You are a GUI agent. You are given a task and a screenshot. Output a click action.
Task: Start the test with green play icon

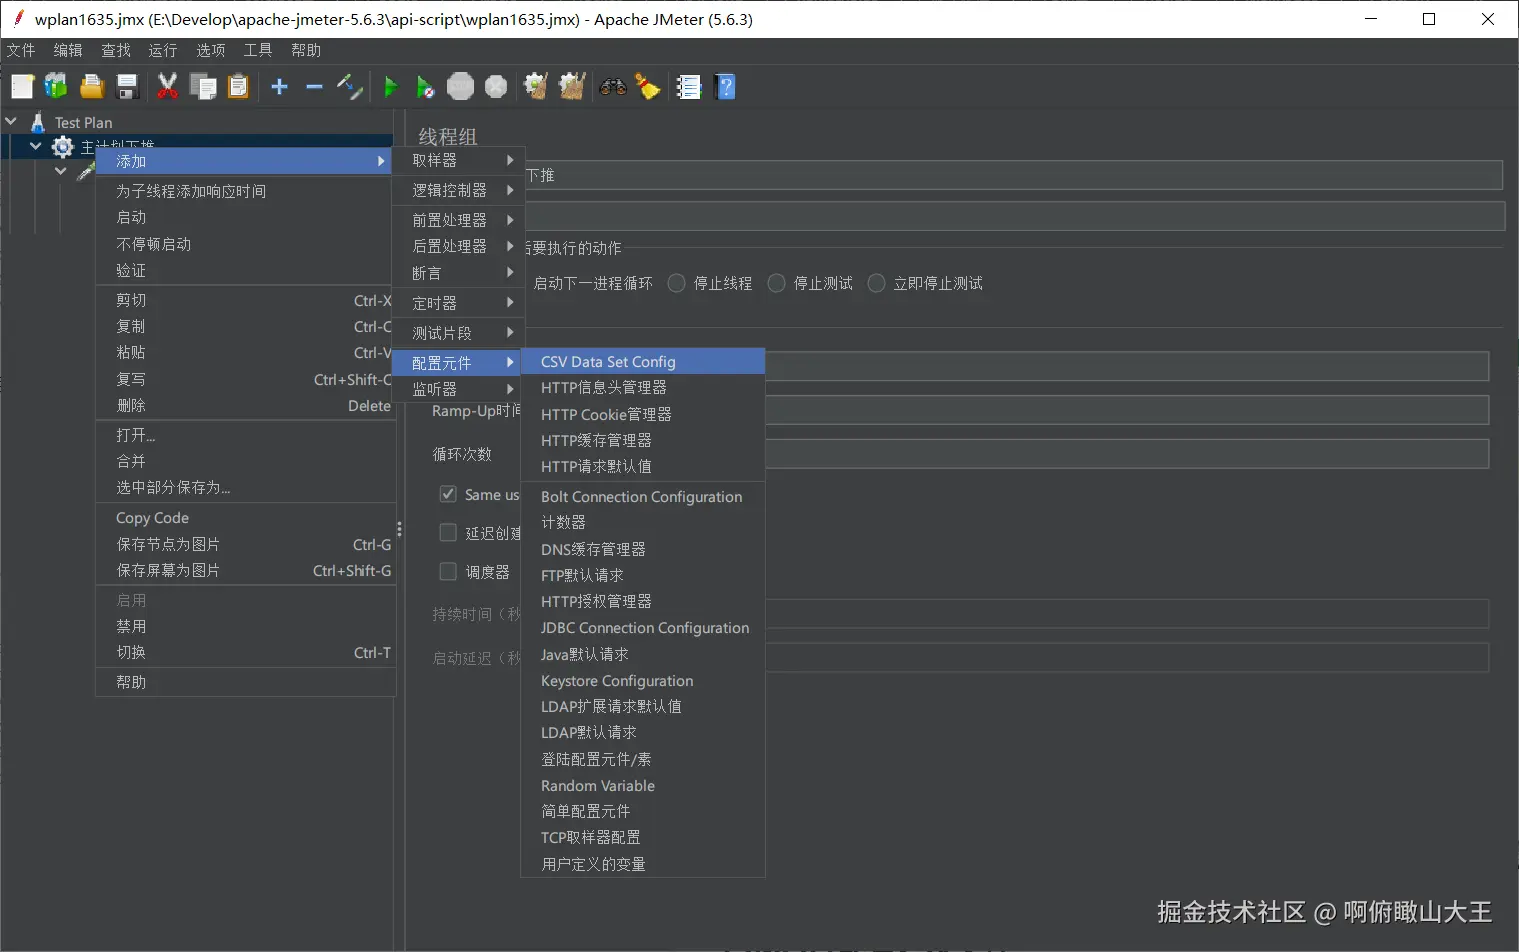[391, 87]
